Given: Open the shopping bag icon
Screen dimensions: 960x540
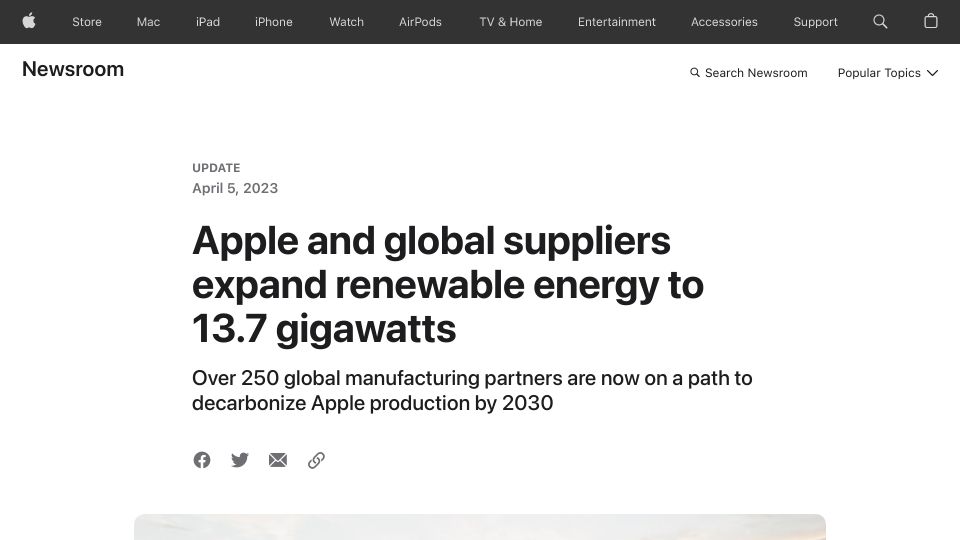Looking at the screenshot, I should (931, 21).
